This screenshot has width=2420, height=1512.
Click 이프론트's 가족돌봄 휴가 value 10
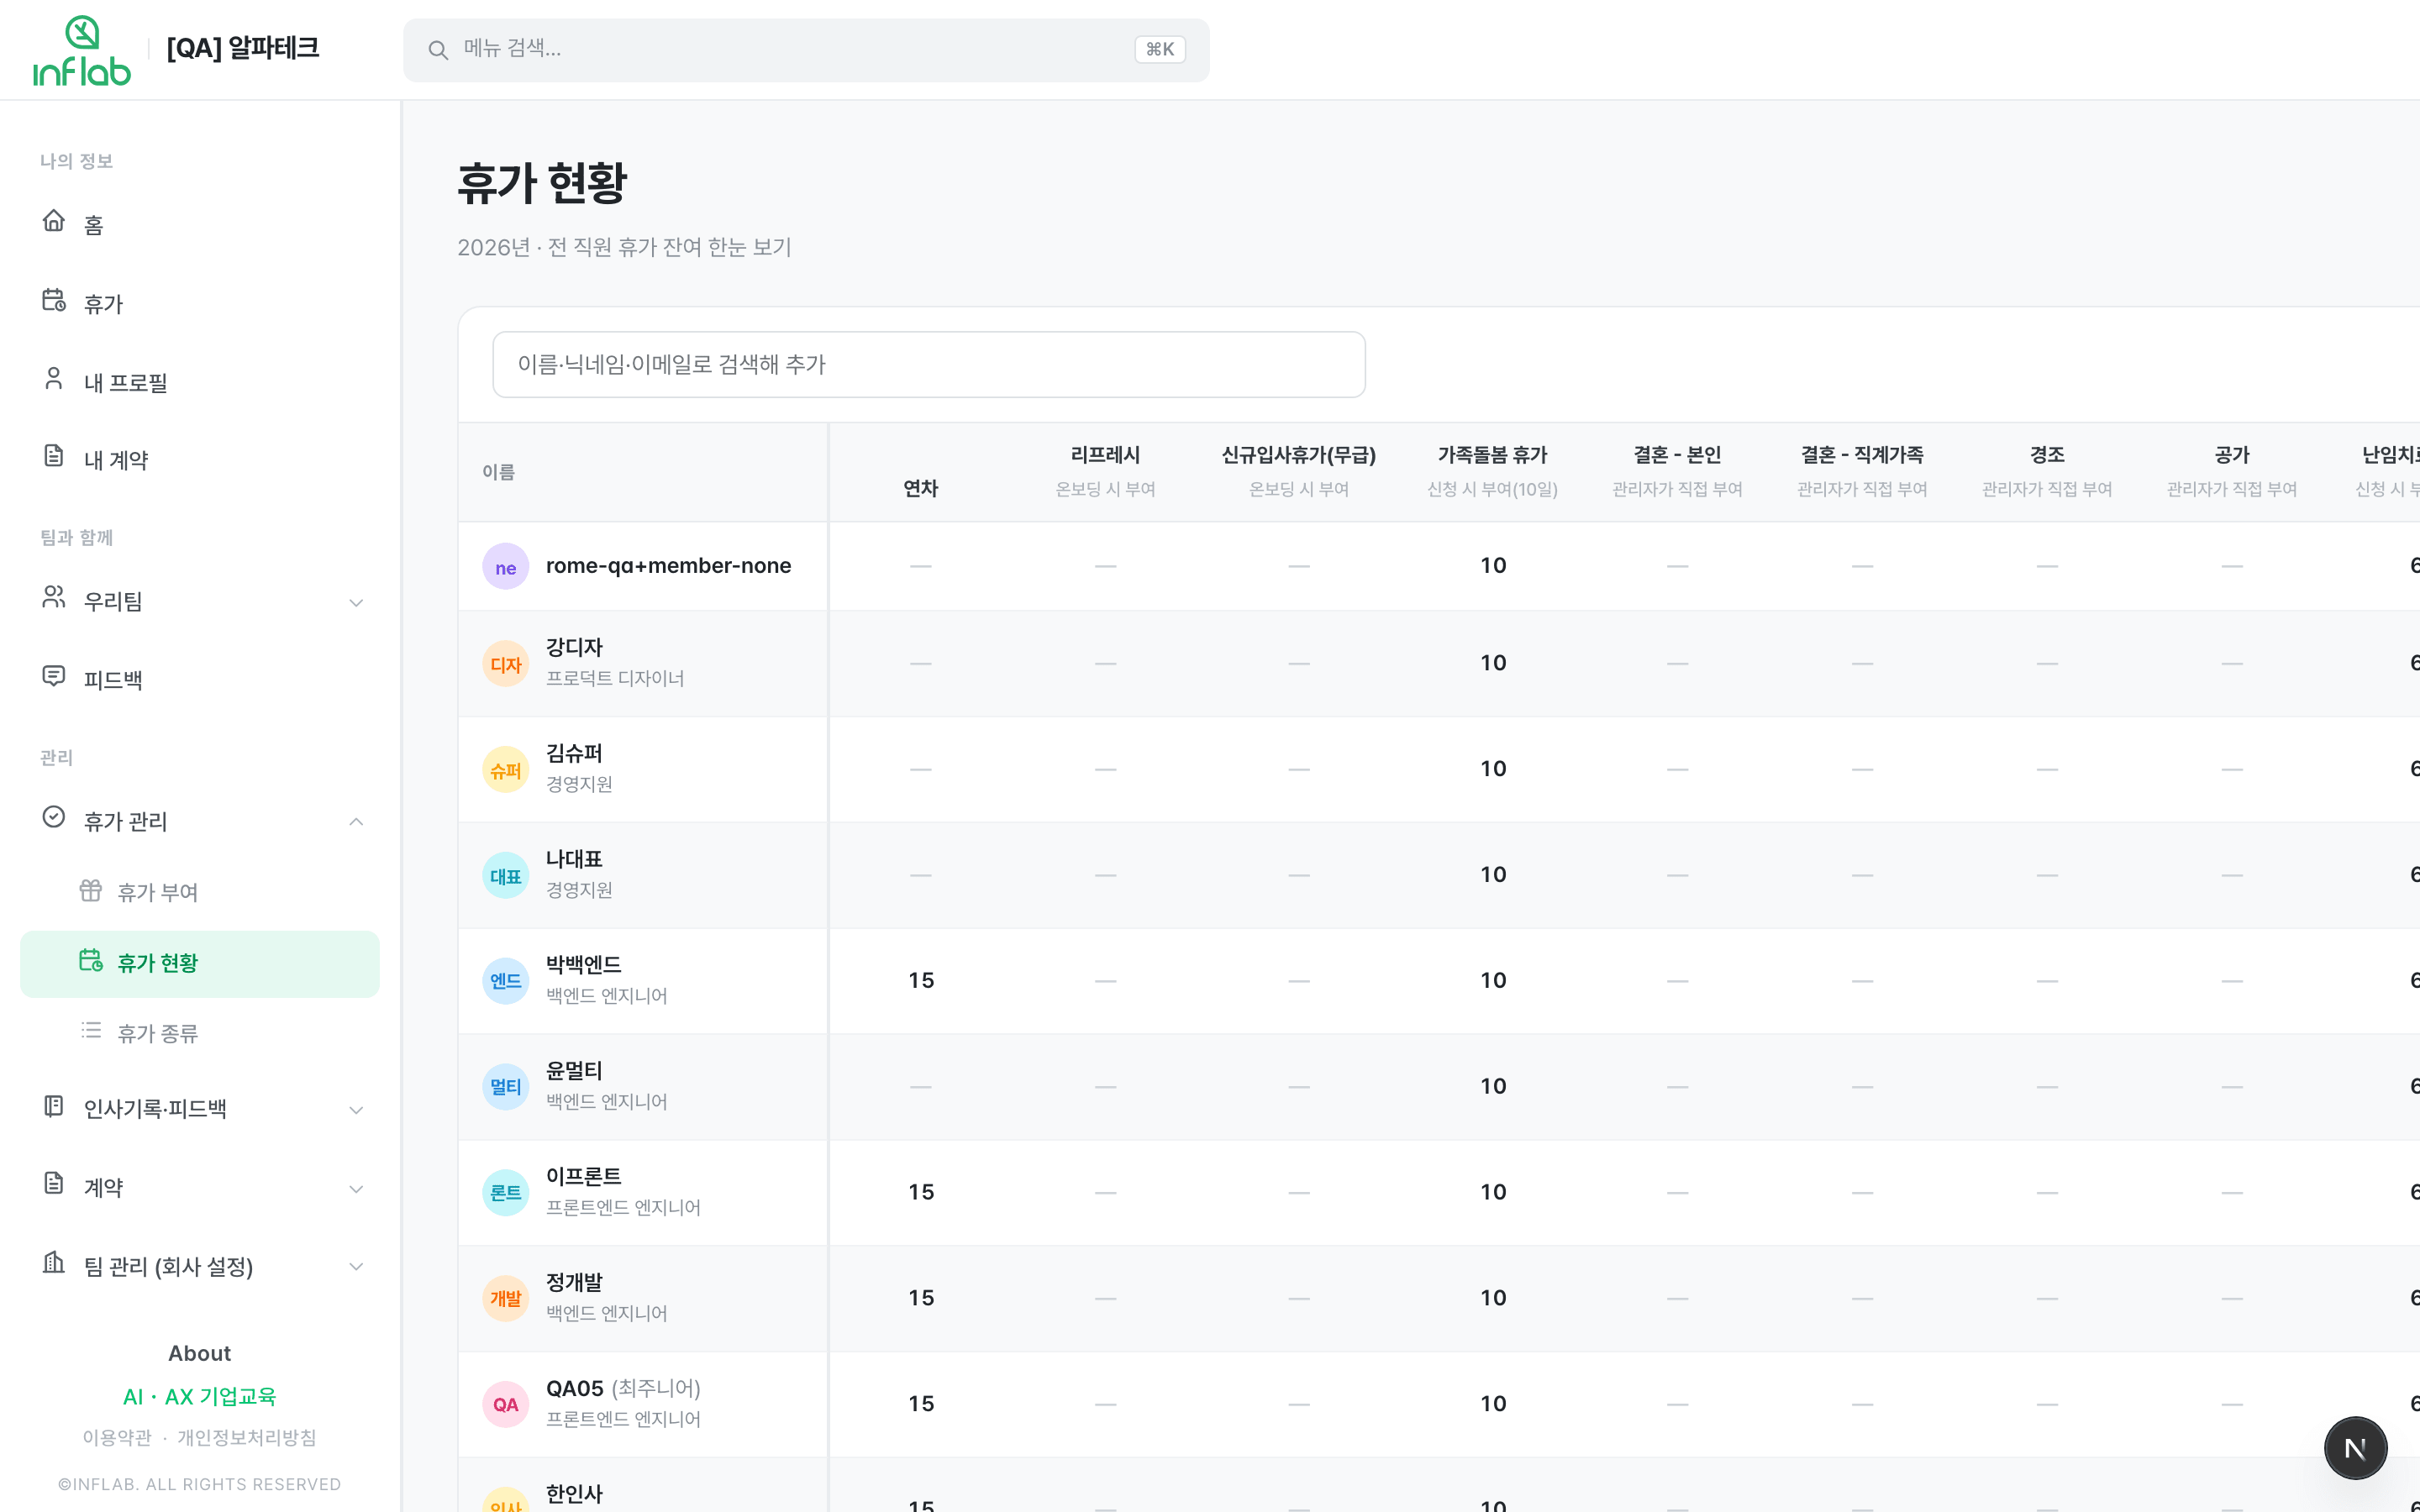[1493, 1192]
